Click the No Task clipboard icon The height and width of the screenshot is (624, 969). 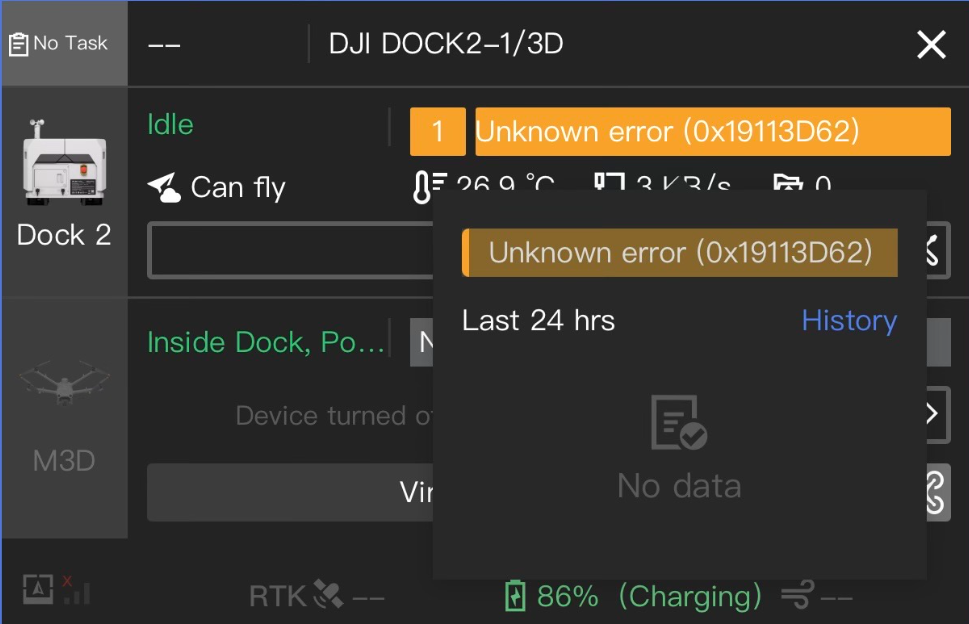click(19, 44)
